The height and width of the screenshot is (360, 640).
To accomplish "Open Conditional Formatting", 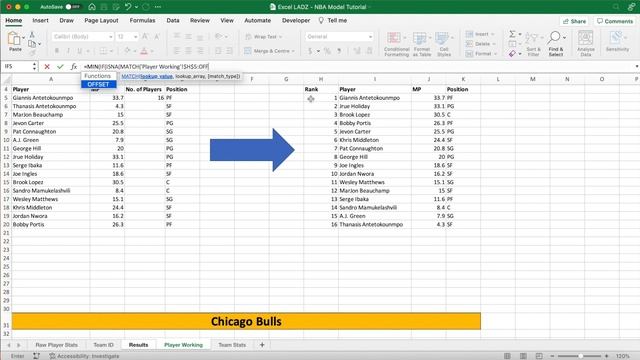I will tap(396, 44).
